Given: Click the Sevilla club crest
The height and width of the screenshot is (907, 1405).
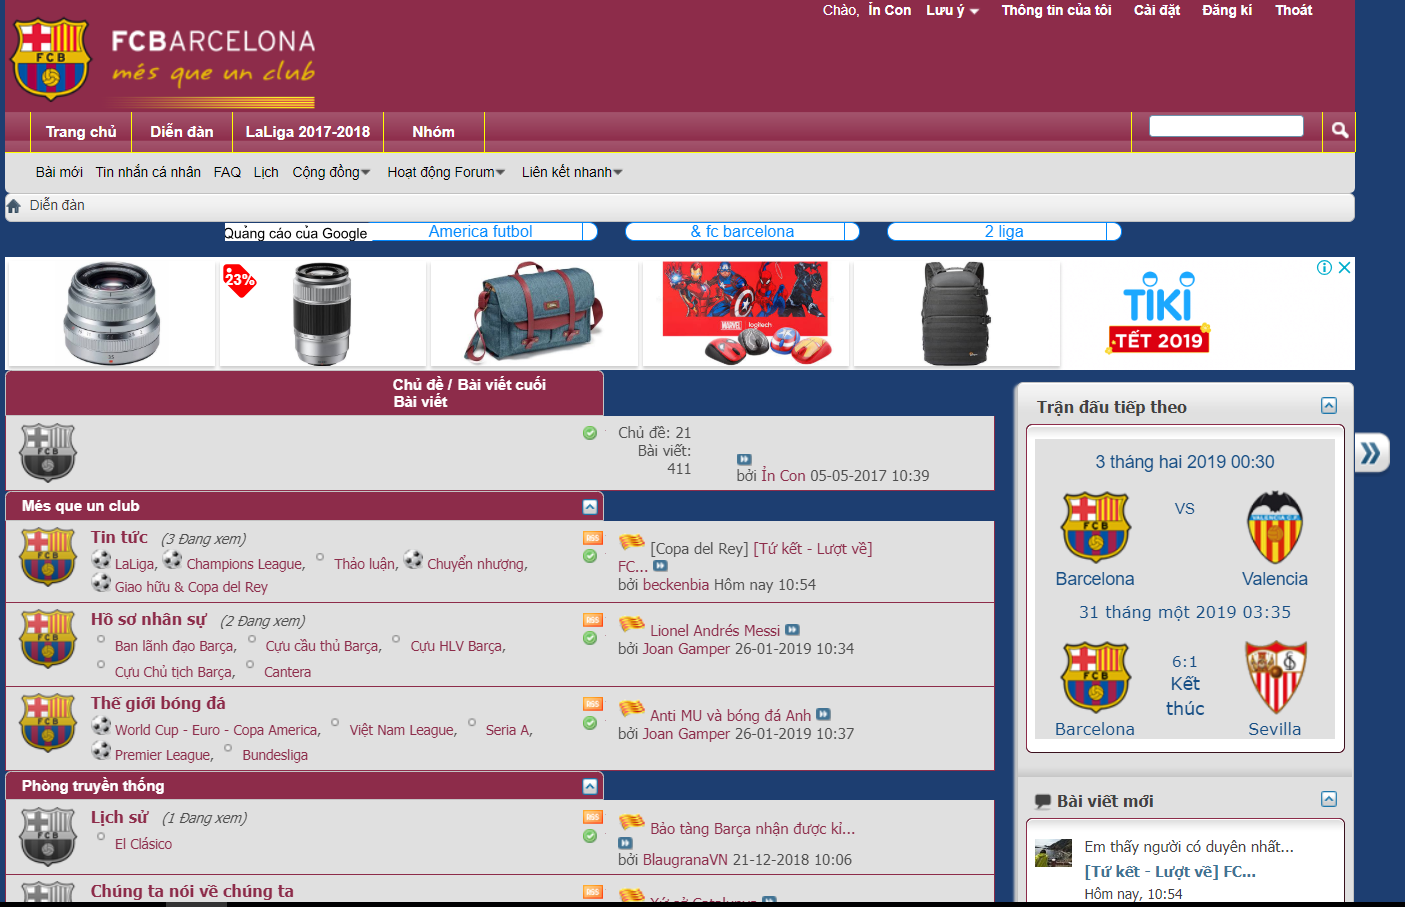Looking at the screenshot, I should 1275,677.
